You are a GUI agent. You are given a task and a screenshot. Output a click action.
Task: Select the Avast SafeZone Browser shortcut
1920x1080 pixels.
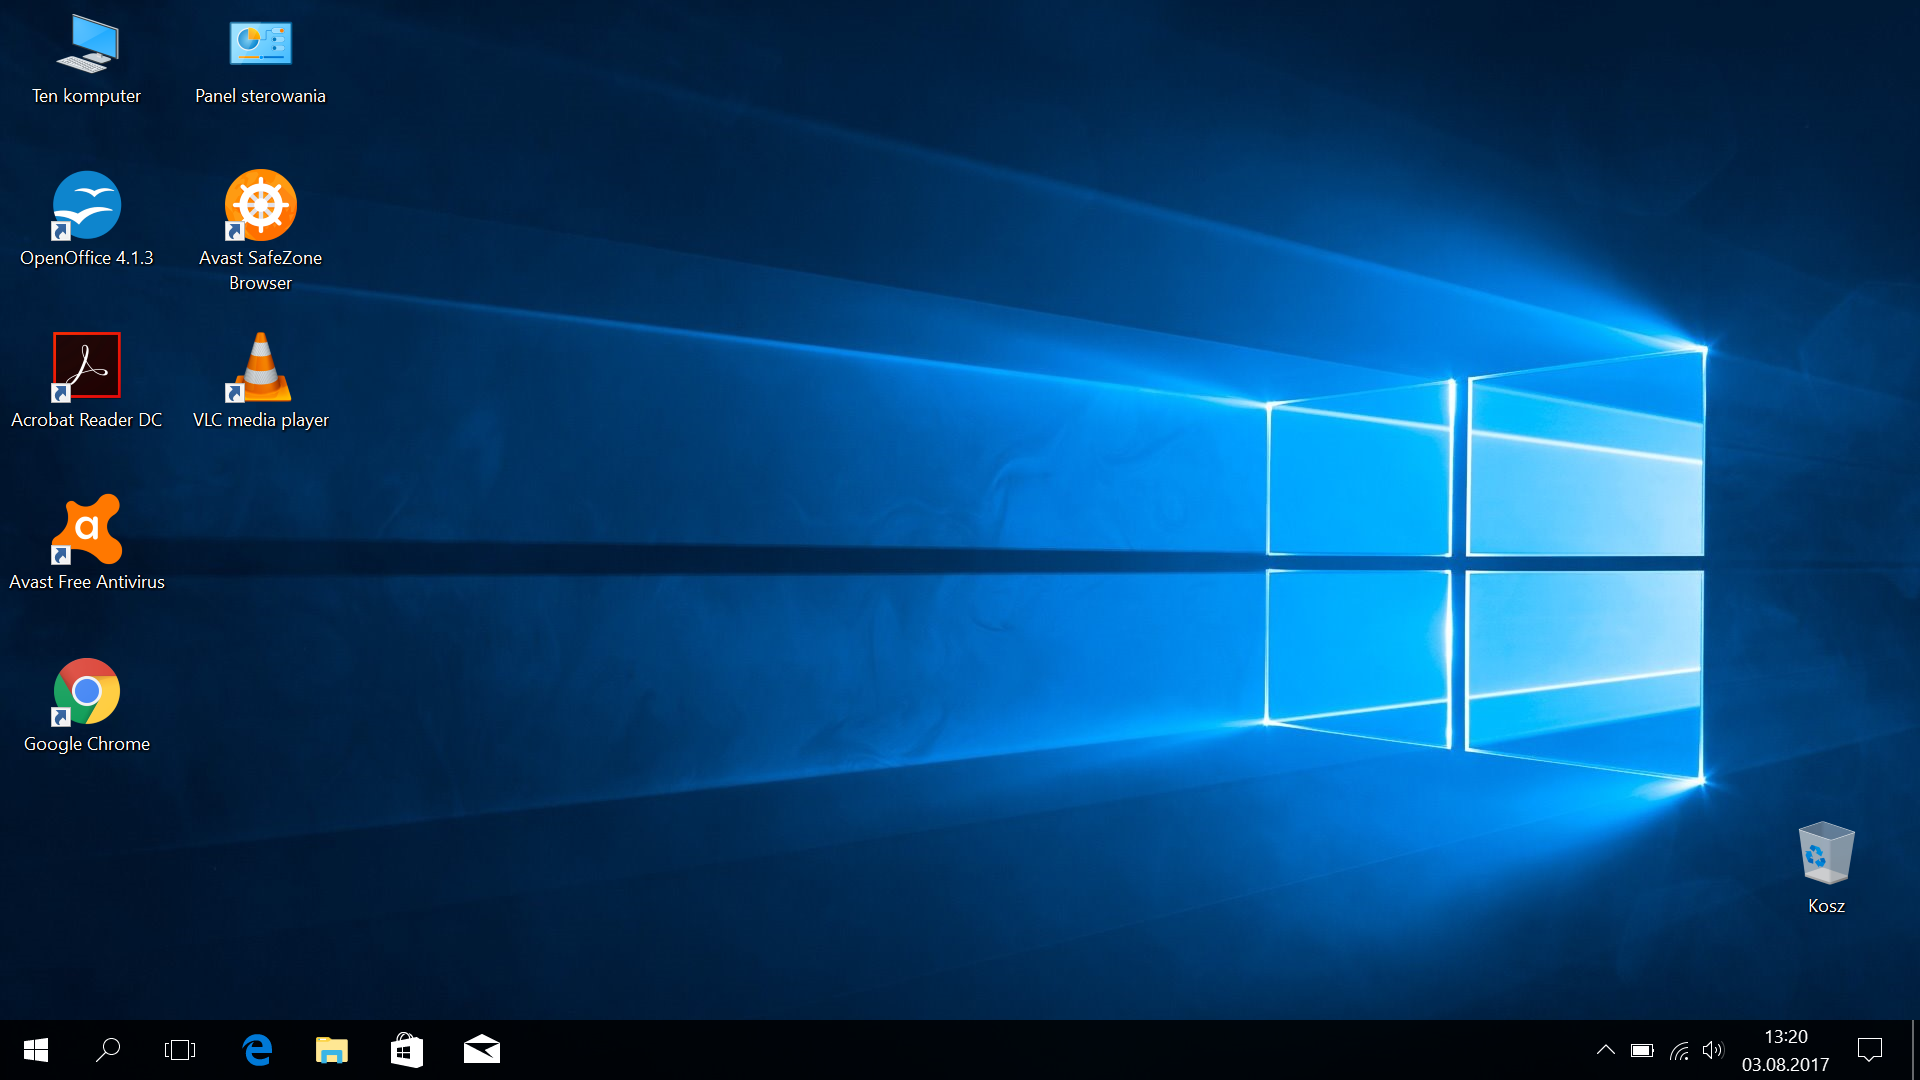(x=260, y=205)
